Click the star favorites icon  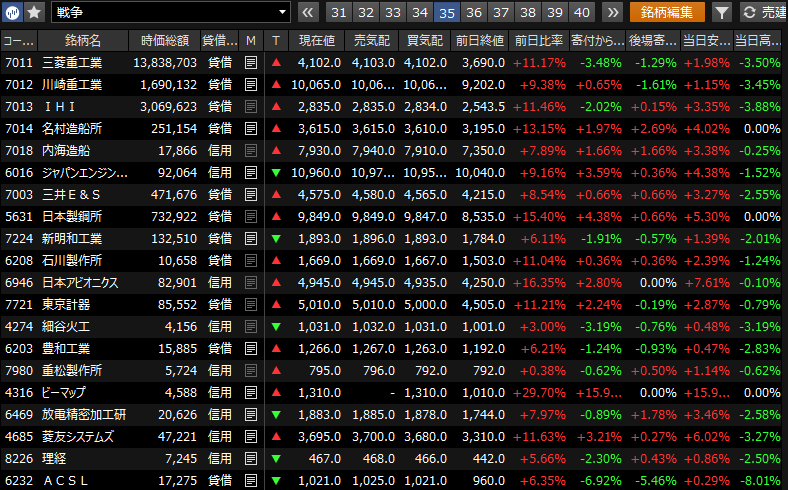coord(34,12)
